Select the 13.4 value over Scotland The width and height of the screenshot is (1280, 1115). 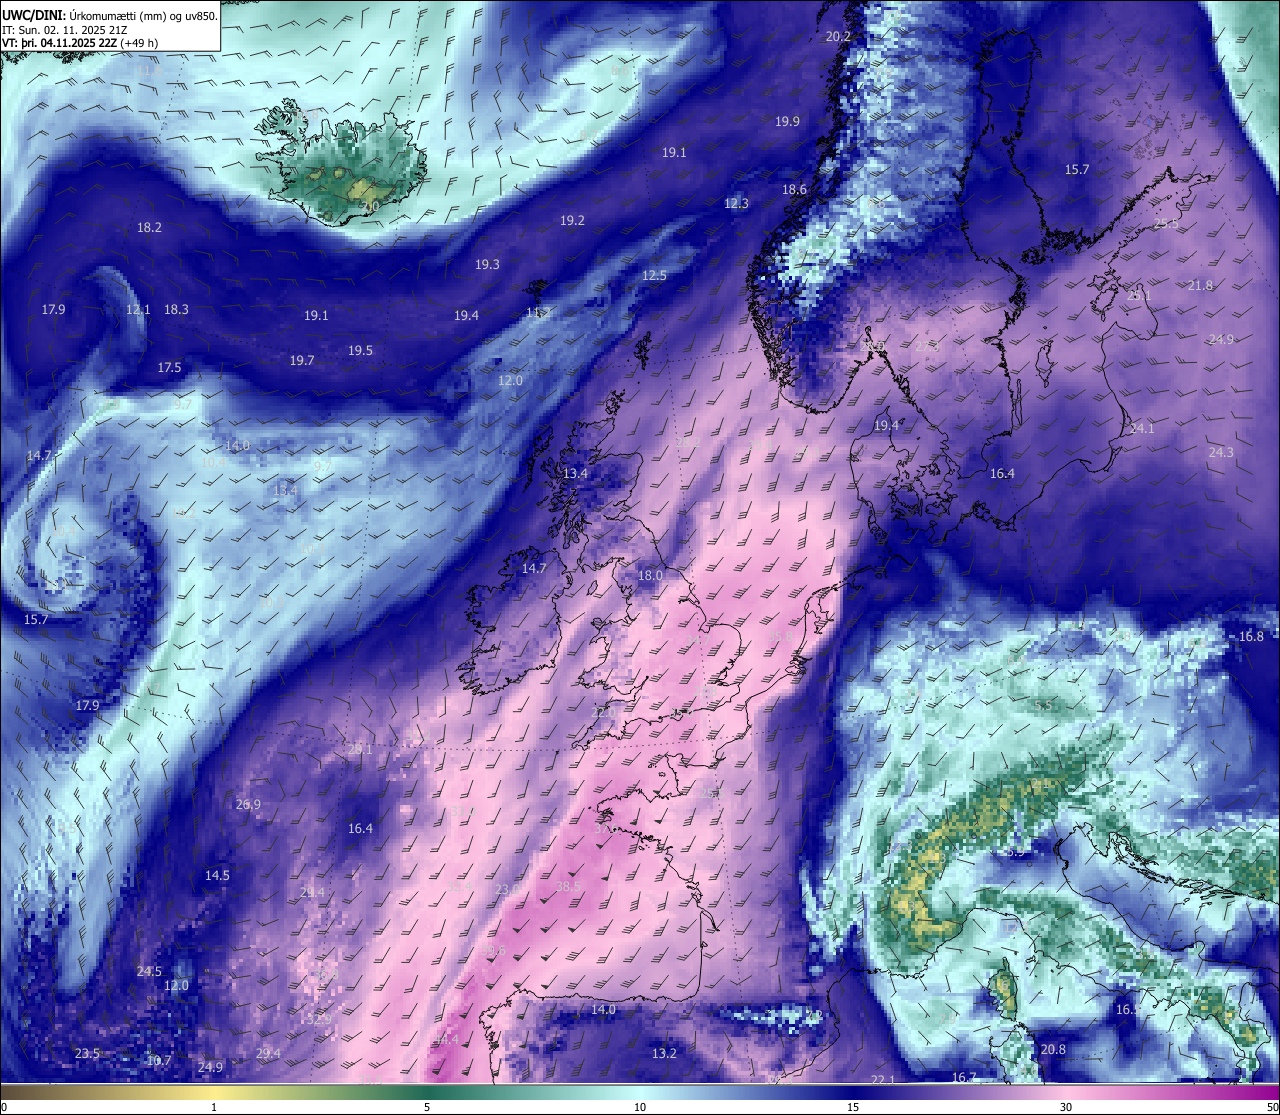pyautogui.click(x=575, y=473)
